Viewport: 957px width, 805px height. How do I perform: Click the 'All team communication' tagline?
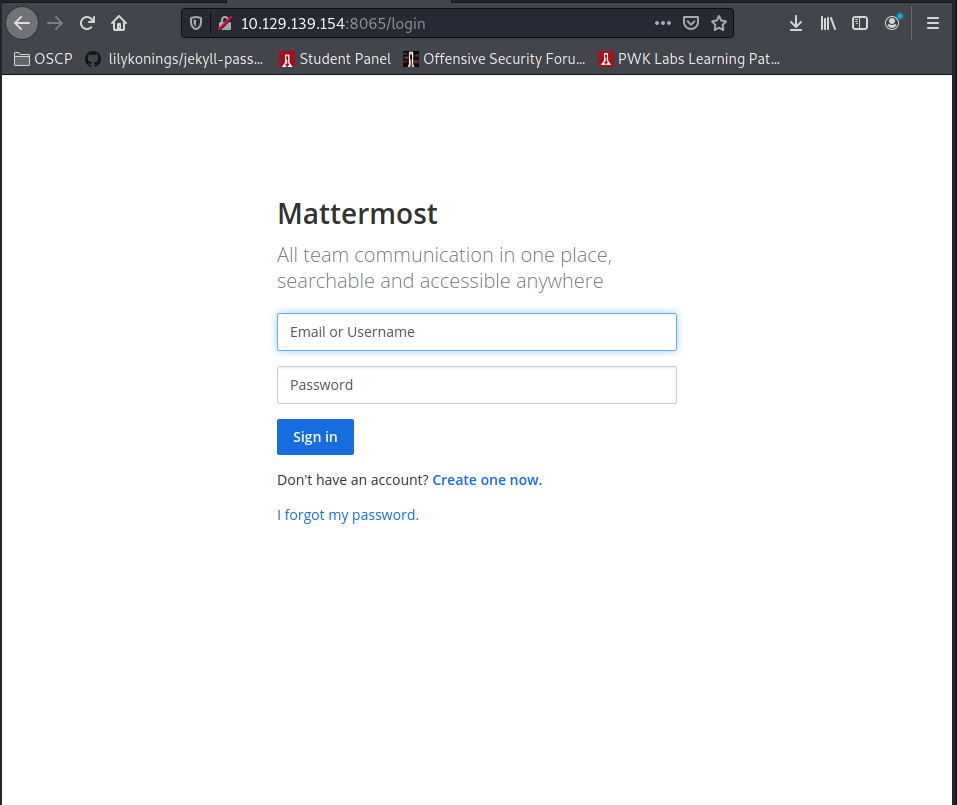444,268
